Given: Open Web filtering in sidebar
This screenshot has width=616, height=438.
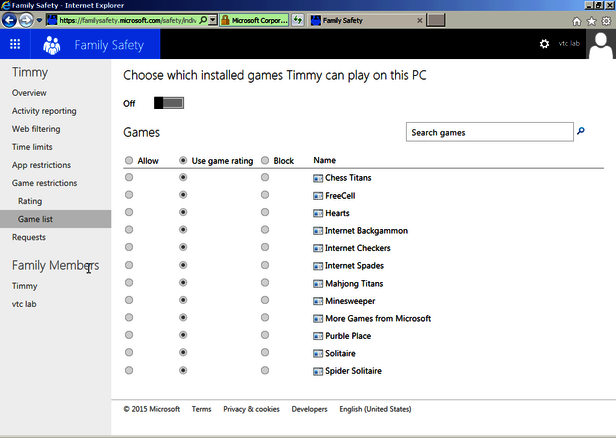Looking at the screenshot, I should point(36,129).
